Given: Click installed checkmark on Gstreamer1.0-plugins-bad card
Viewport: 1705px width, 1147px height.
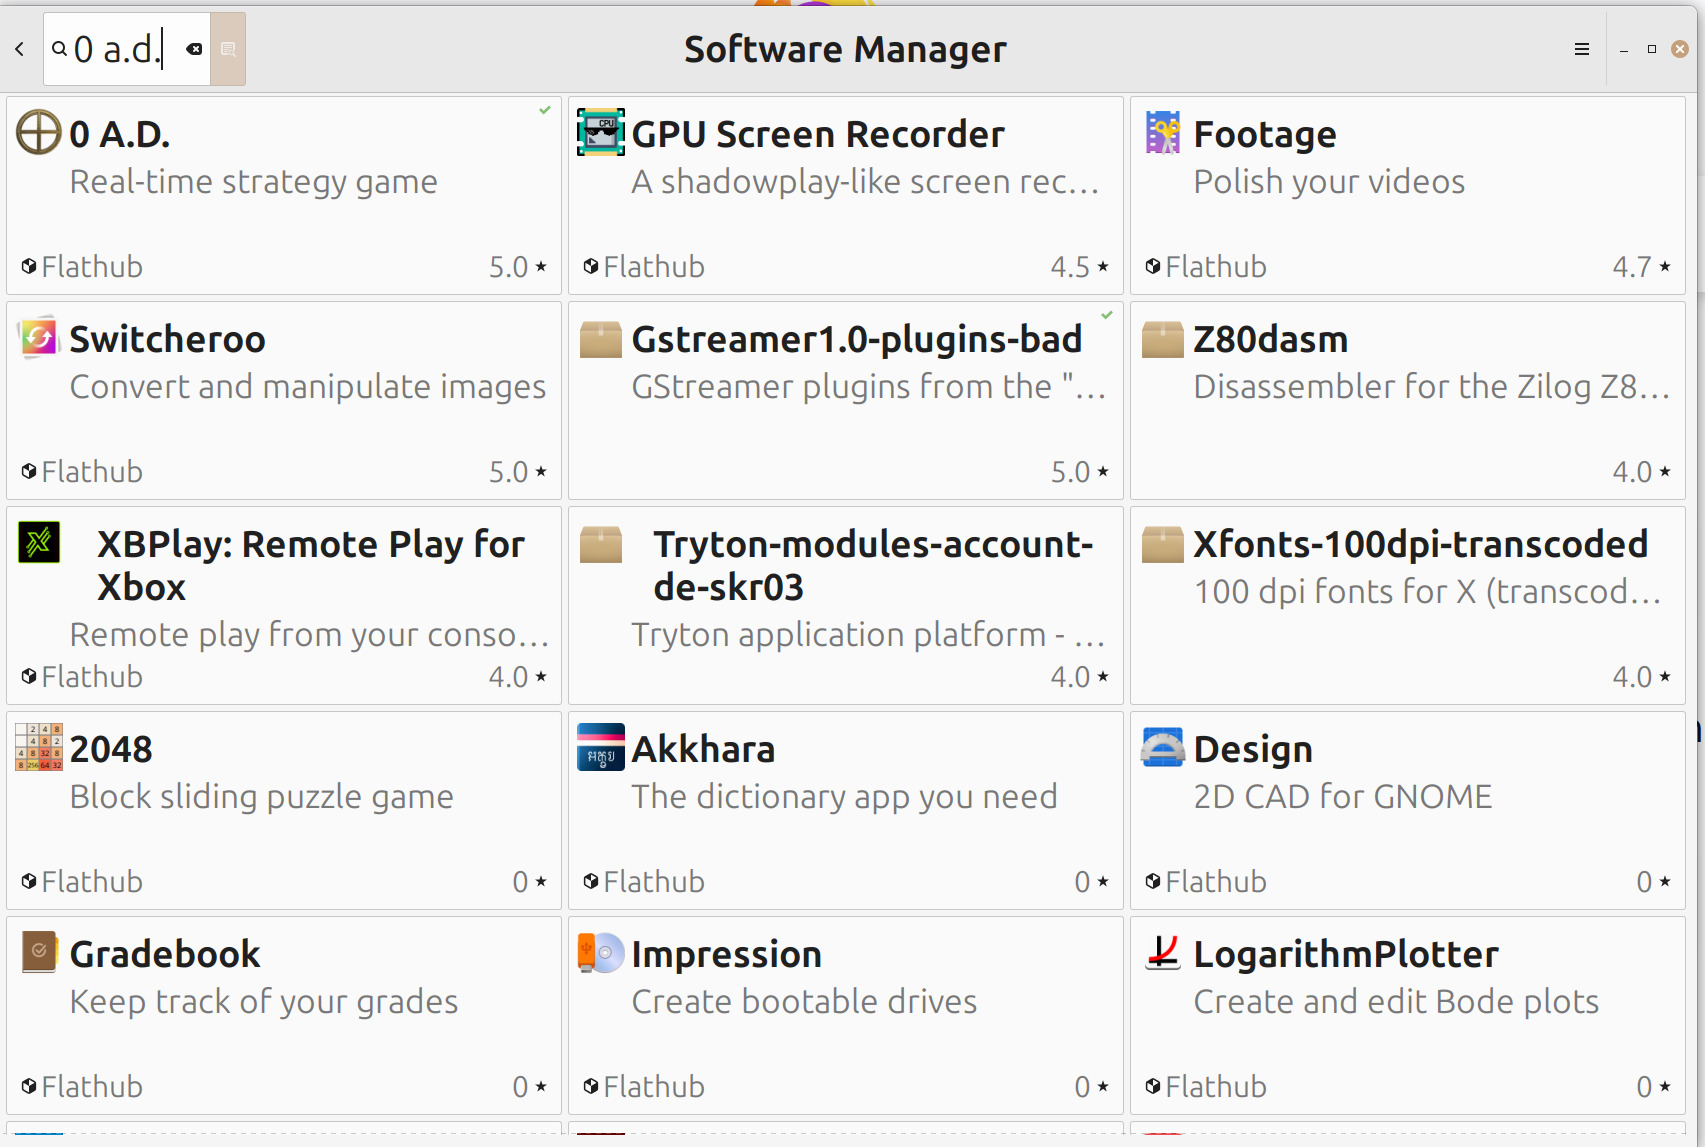Looking at the screenshot, I should click(x=1107, y=315).
